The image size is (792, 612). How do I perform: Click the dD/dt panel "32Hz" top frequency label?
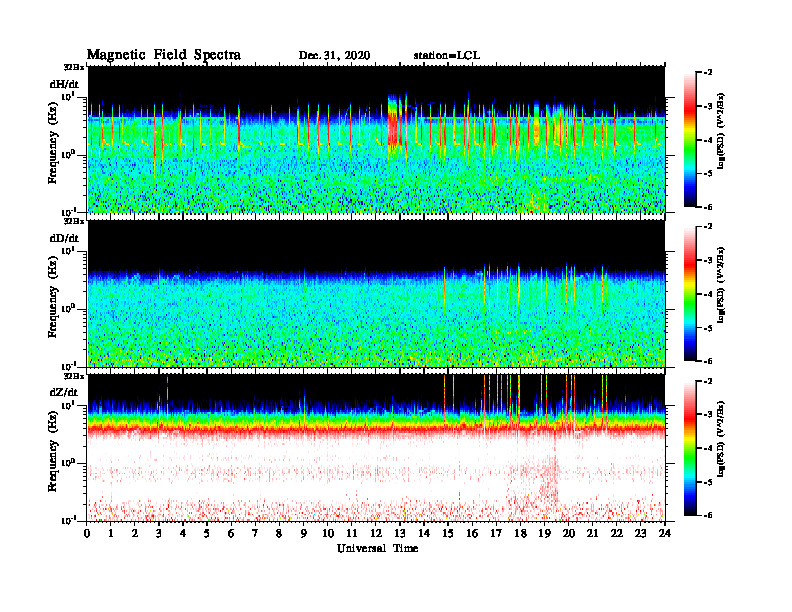tap(74, 221)
